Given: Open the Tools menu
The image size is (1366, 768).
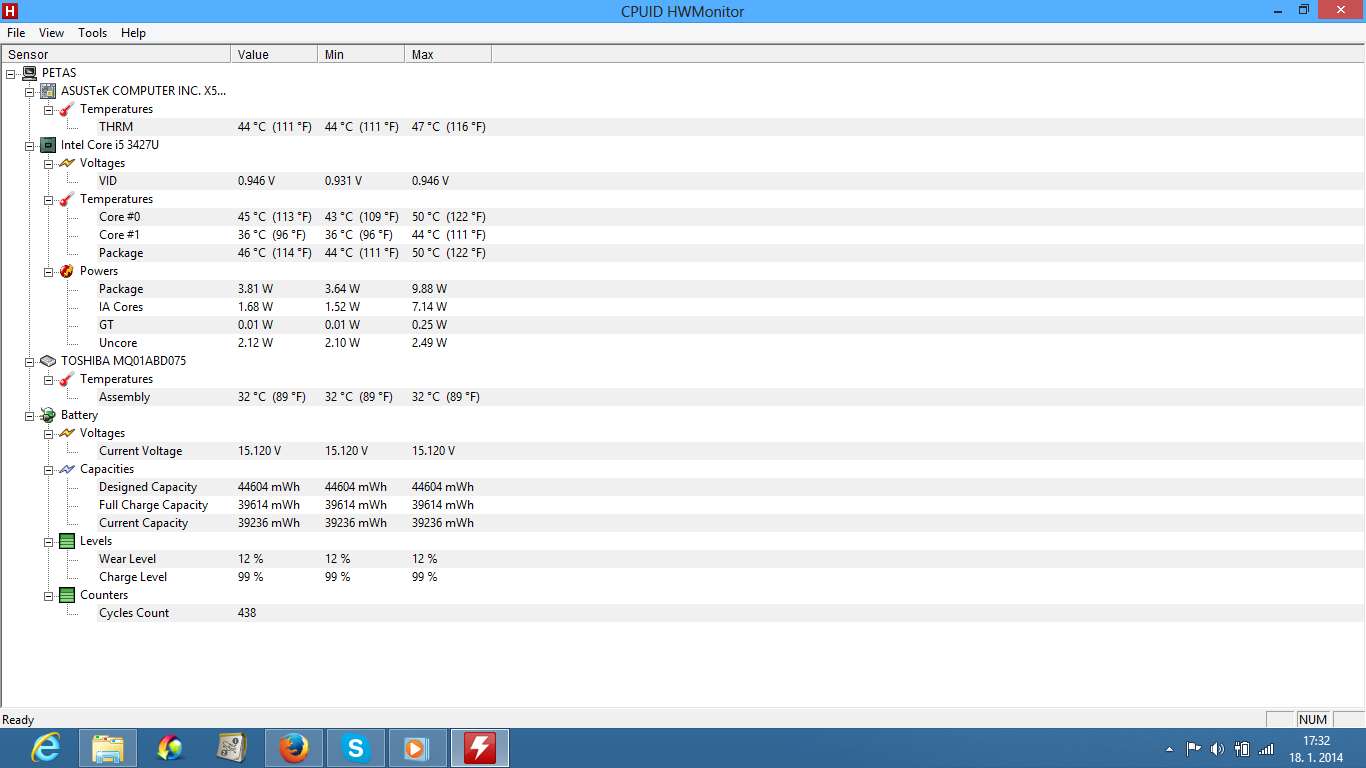Looking at the screenshot, I should 92,33.
